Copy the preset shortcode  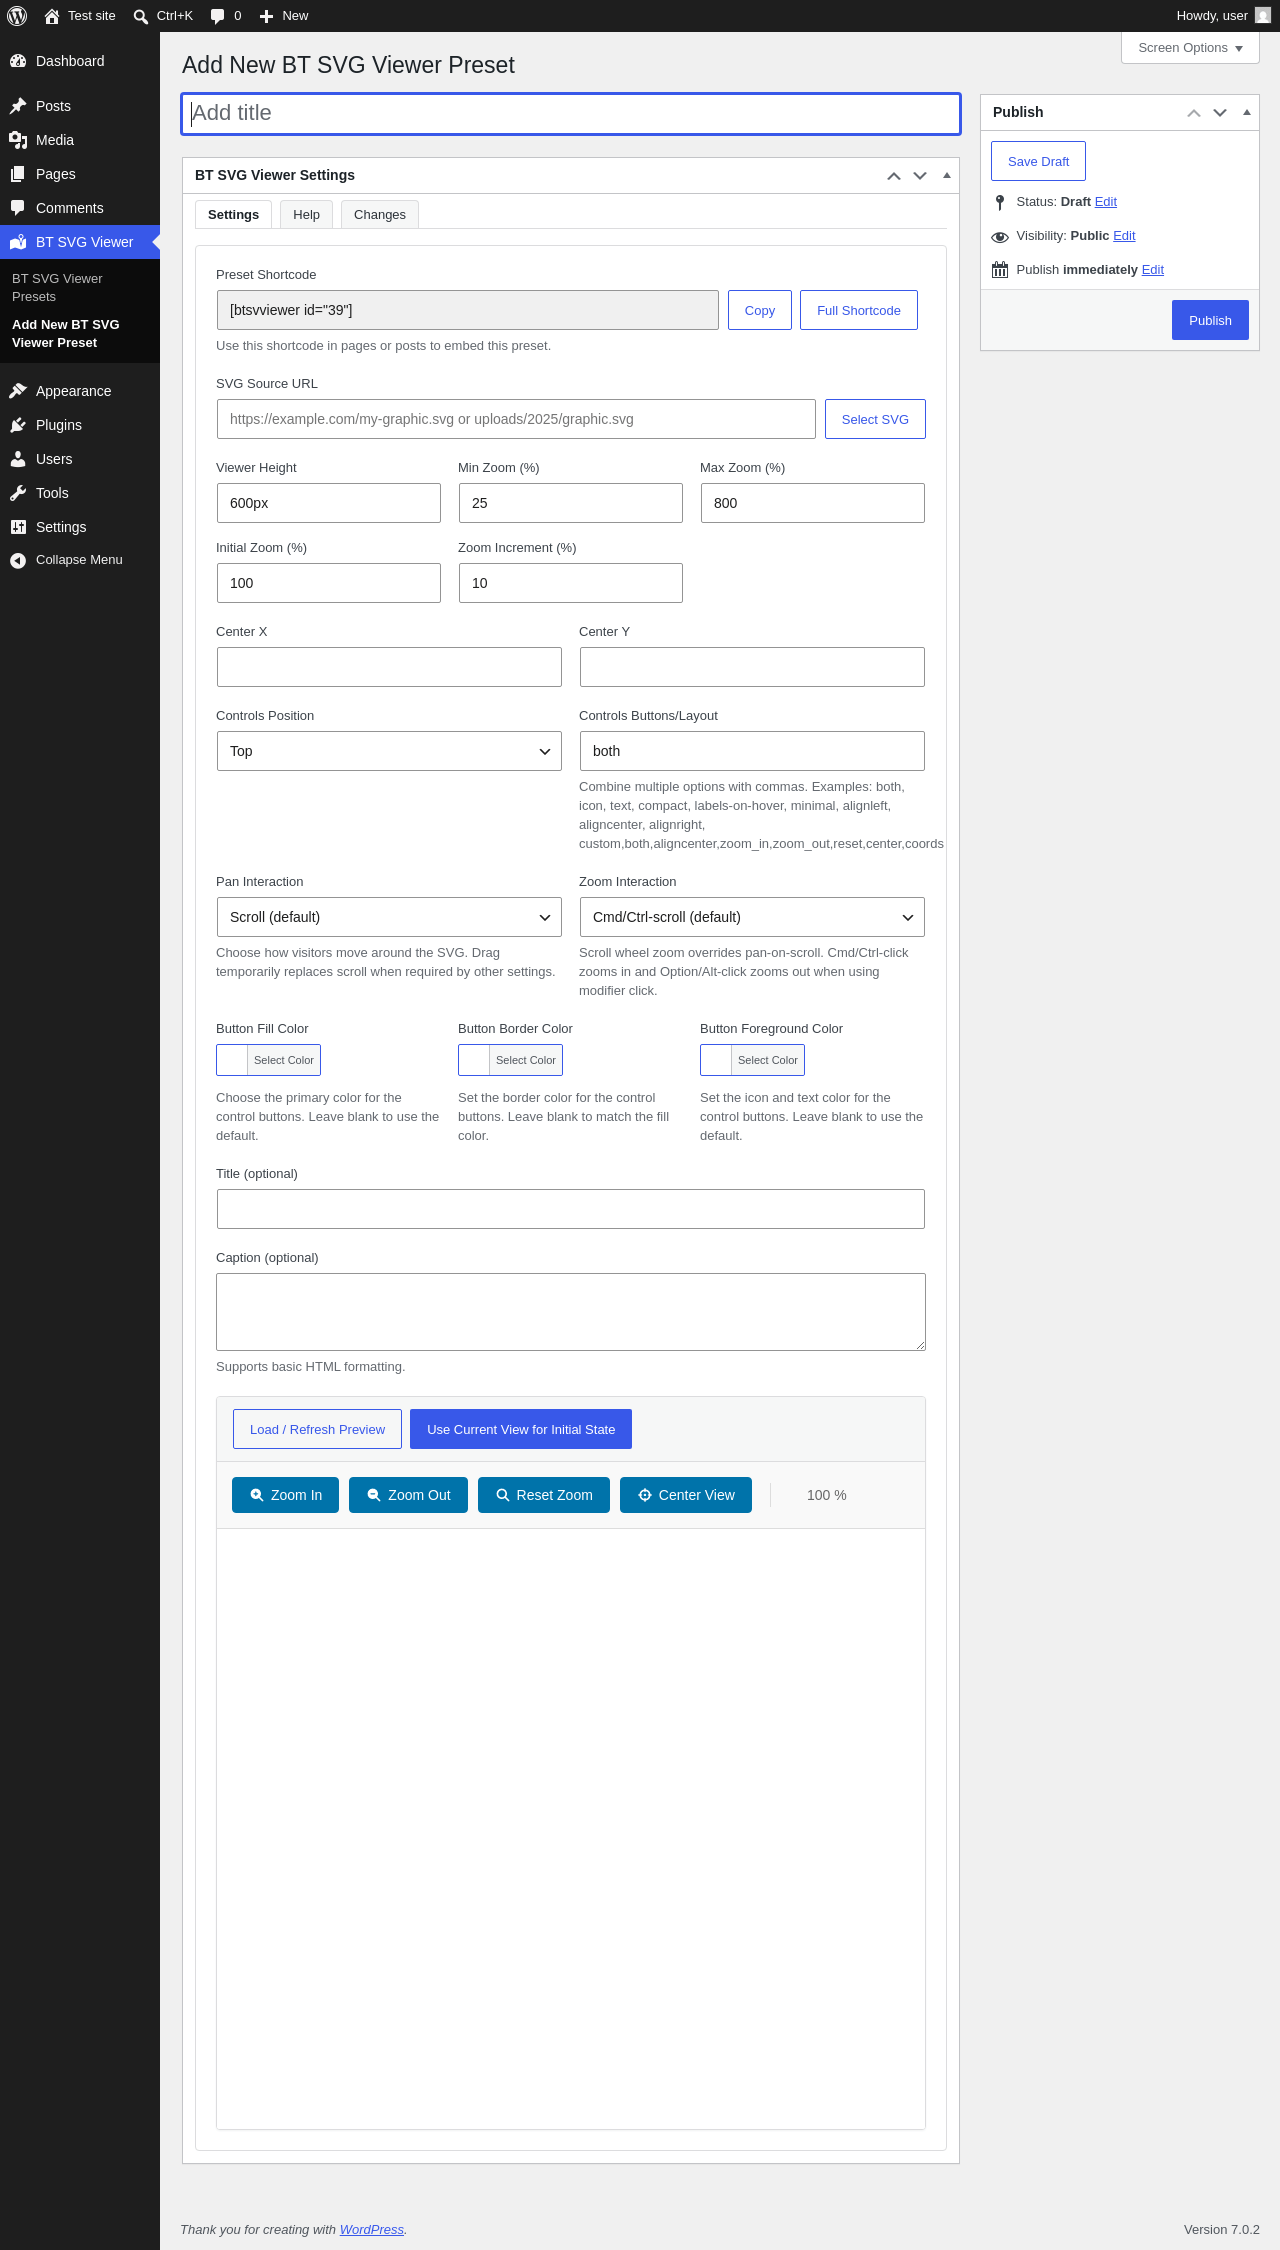760,310
